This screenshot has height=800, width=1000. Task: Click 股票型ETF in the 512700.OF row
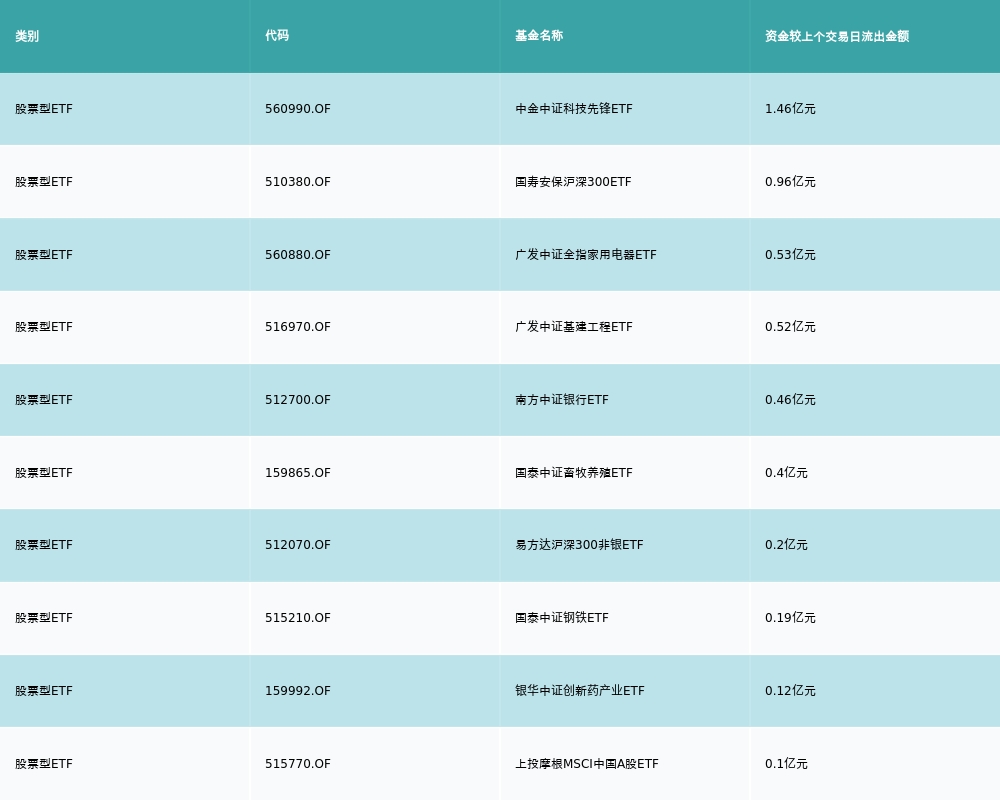click(x=44, y=400)
